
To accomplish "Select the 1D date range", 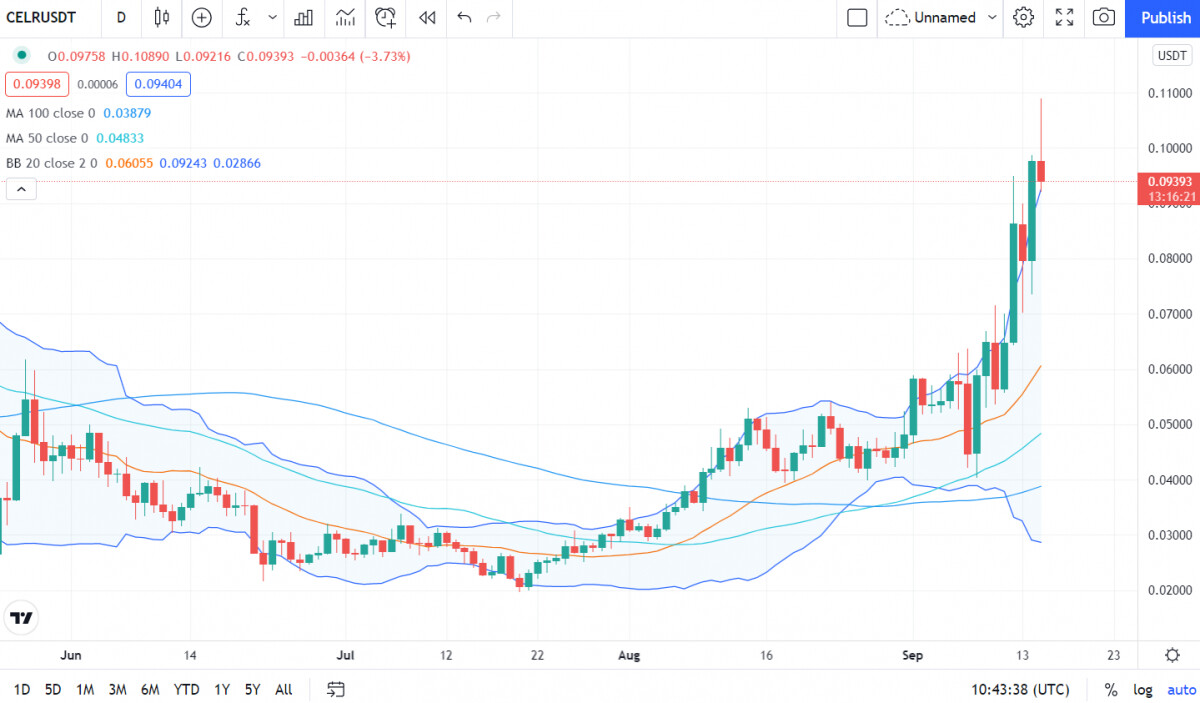I will 21,689.
